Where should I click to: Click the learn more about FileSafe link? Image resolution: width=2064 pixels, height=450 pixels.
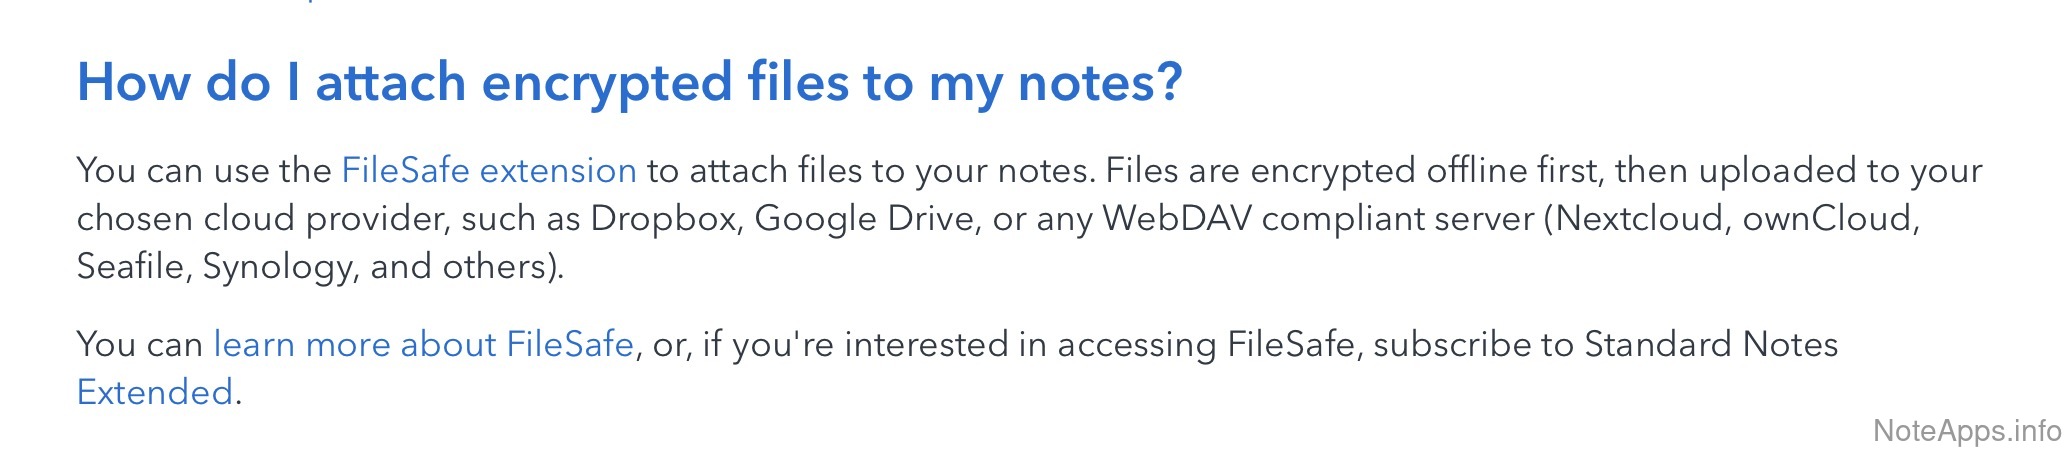pos(423,345)
